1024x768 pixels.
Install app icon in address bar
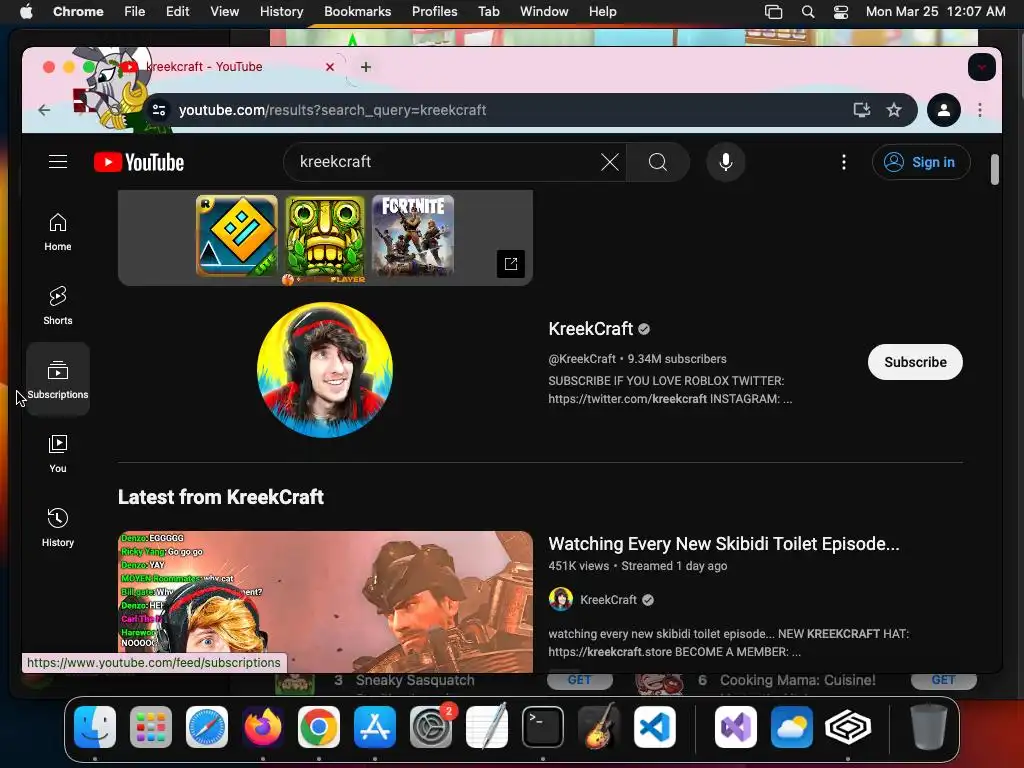[x=862, y=110]
